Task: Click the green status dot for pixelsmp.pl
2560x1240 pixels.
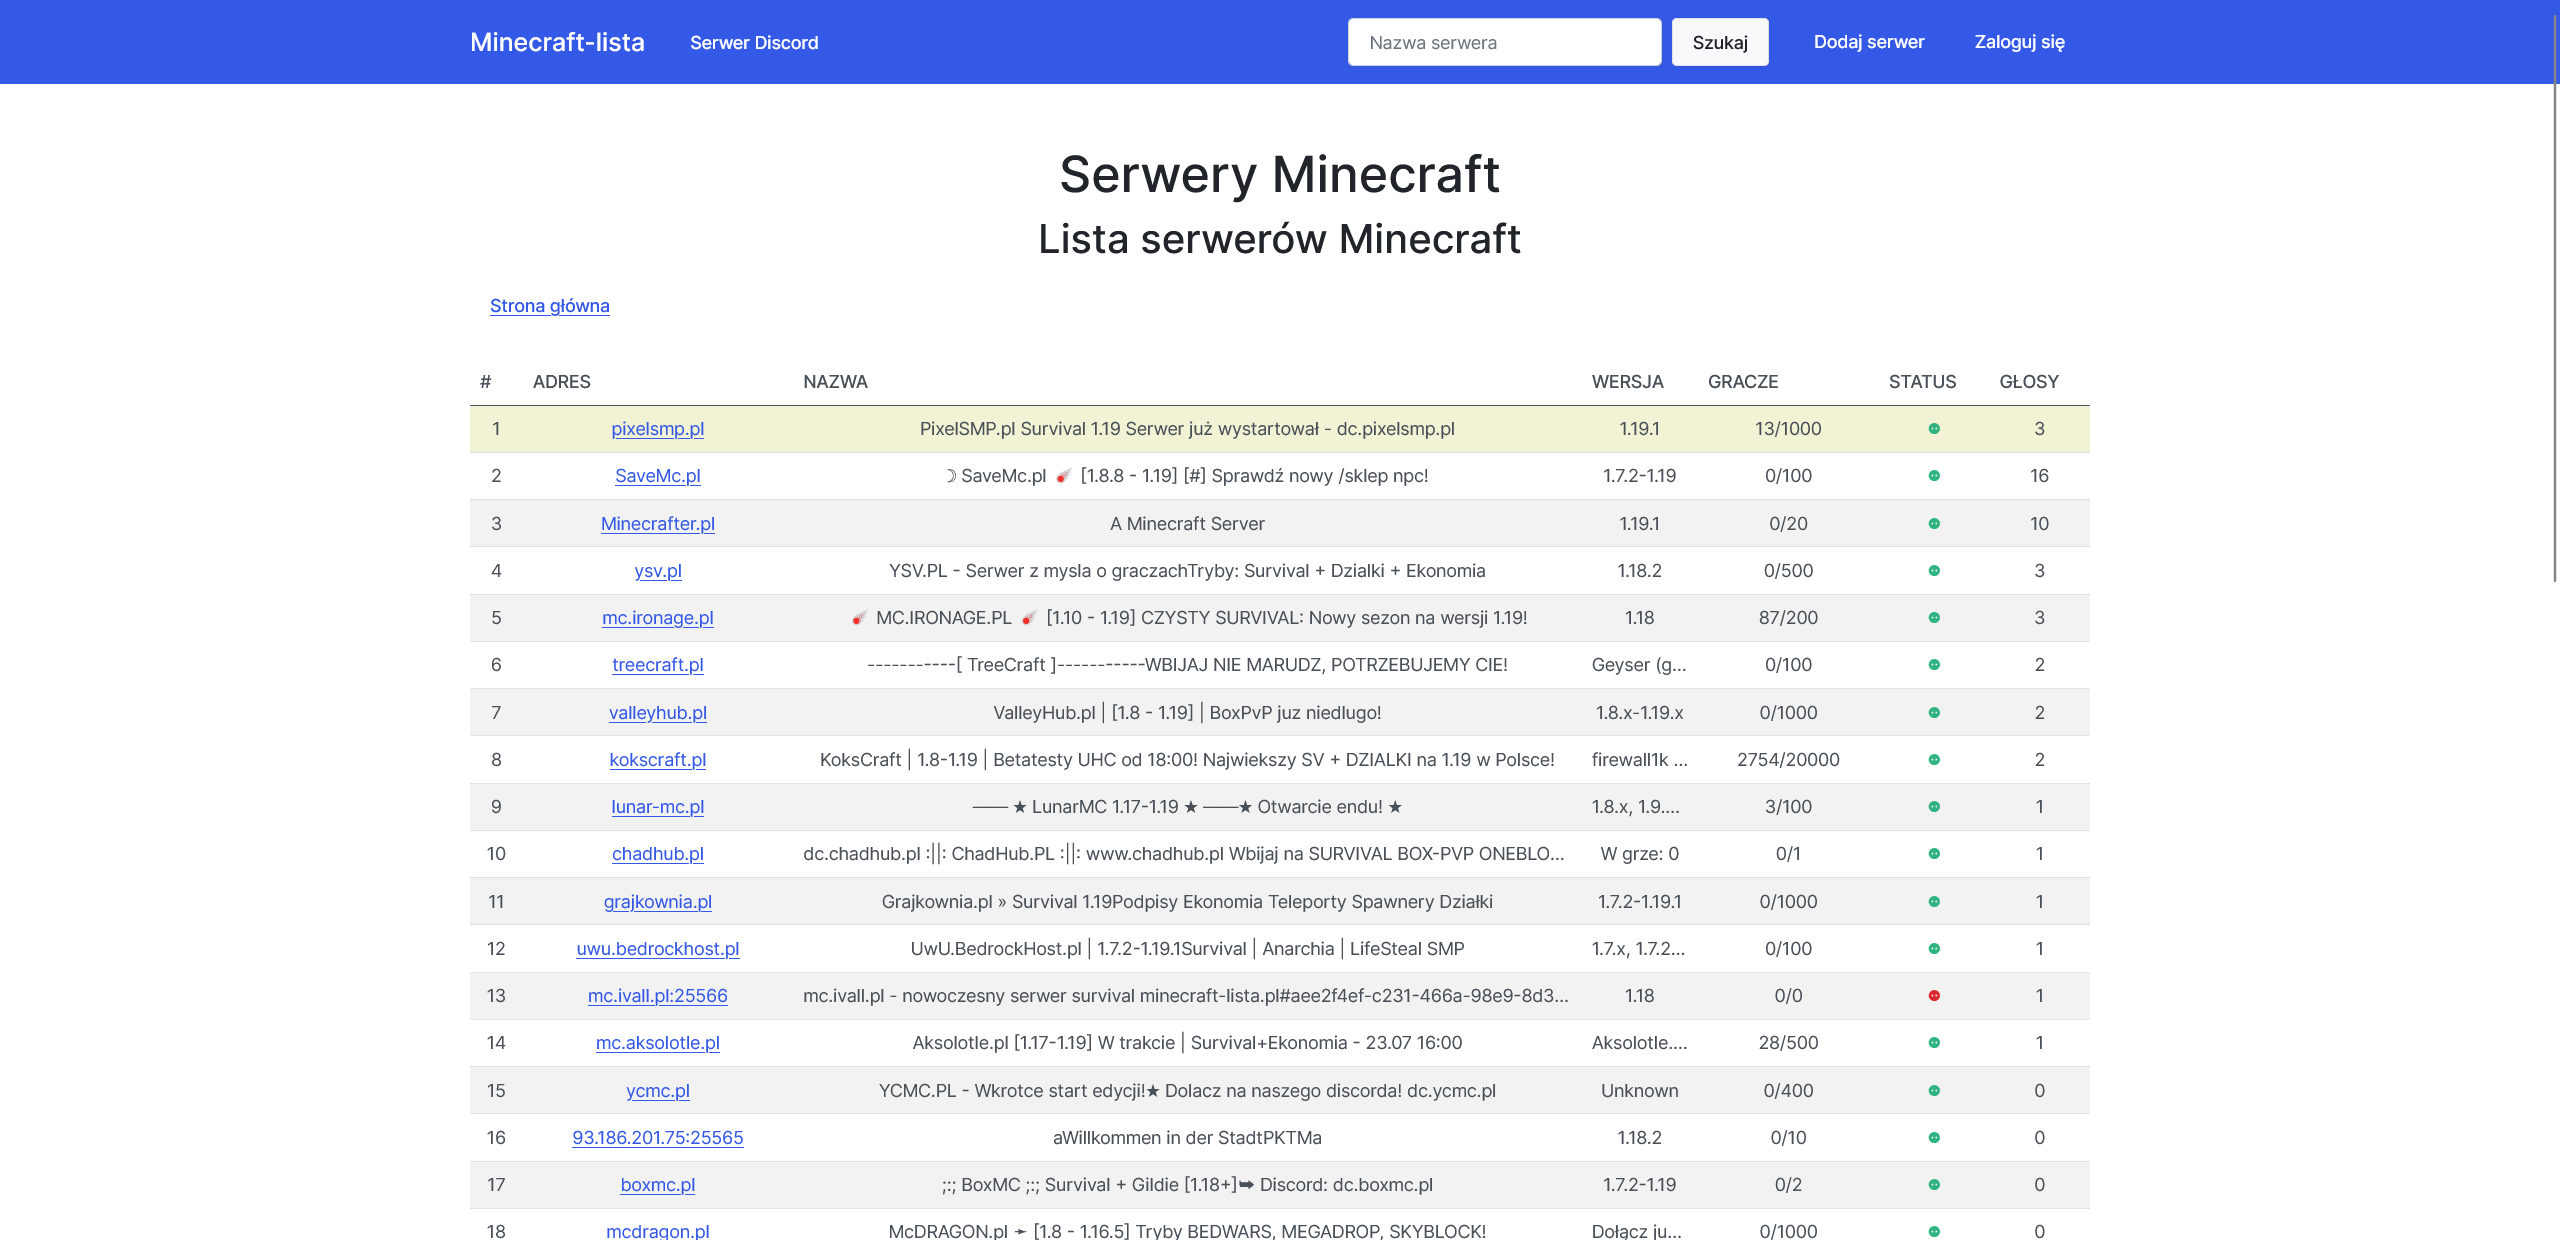Action: click(1934, 429)
